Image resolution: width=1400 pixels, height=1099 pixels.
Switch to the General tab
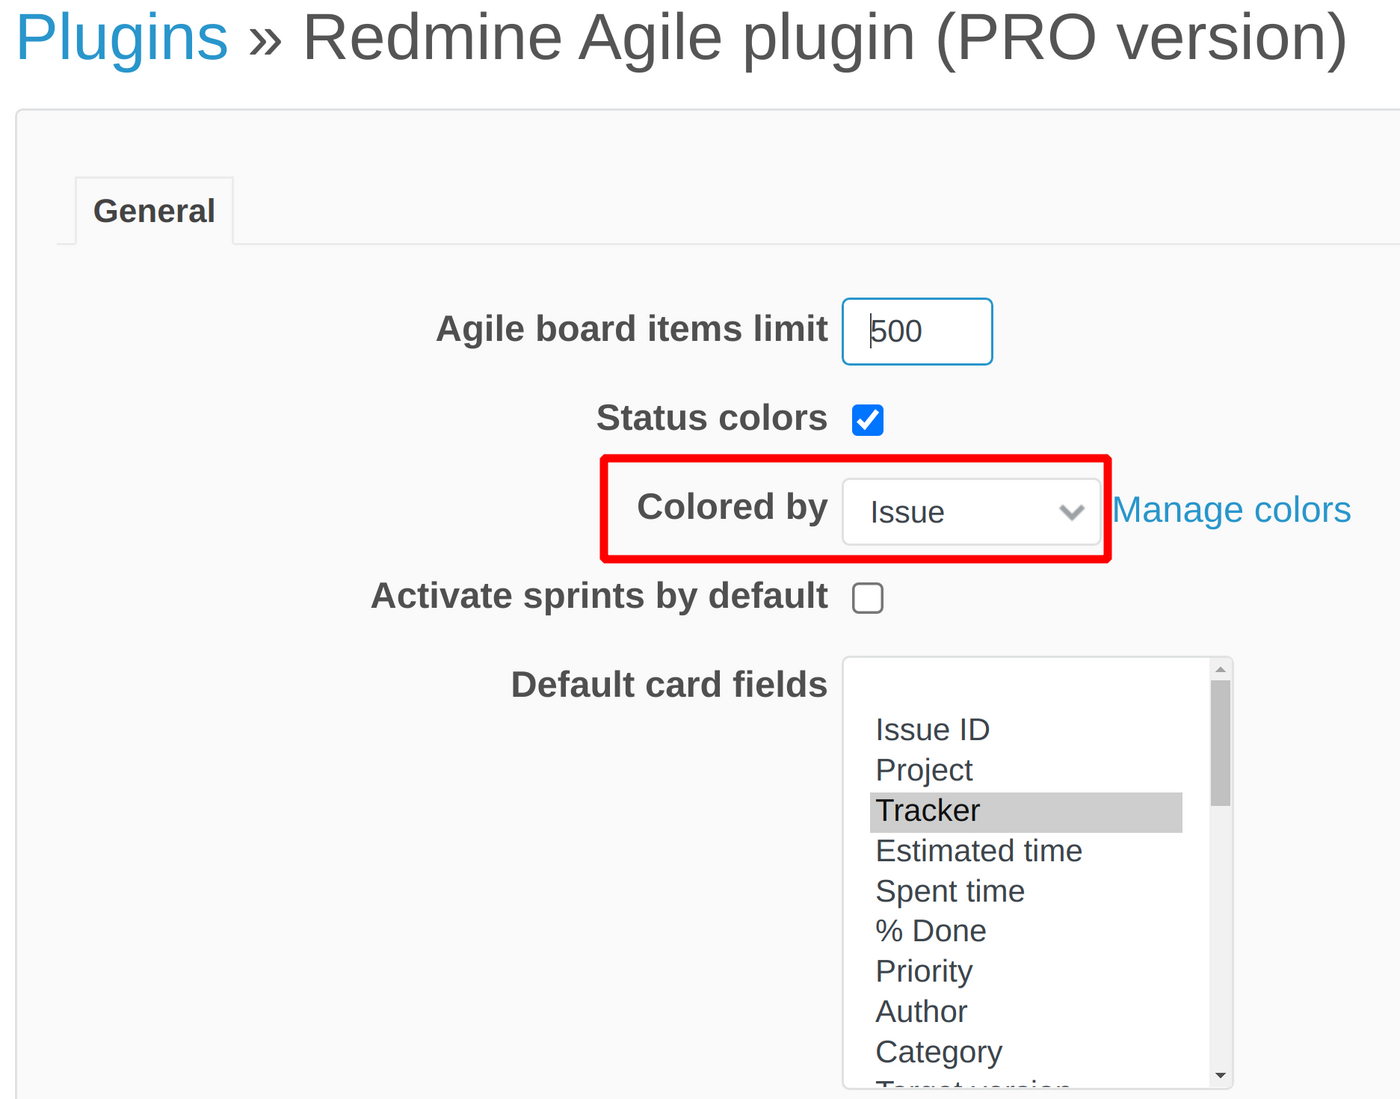point(153,210)
